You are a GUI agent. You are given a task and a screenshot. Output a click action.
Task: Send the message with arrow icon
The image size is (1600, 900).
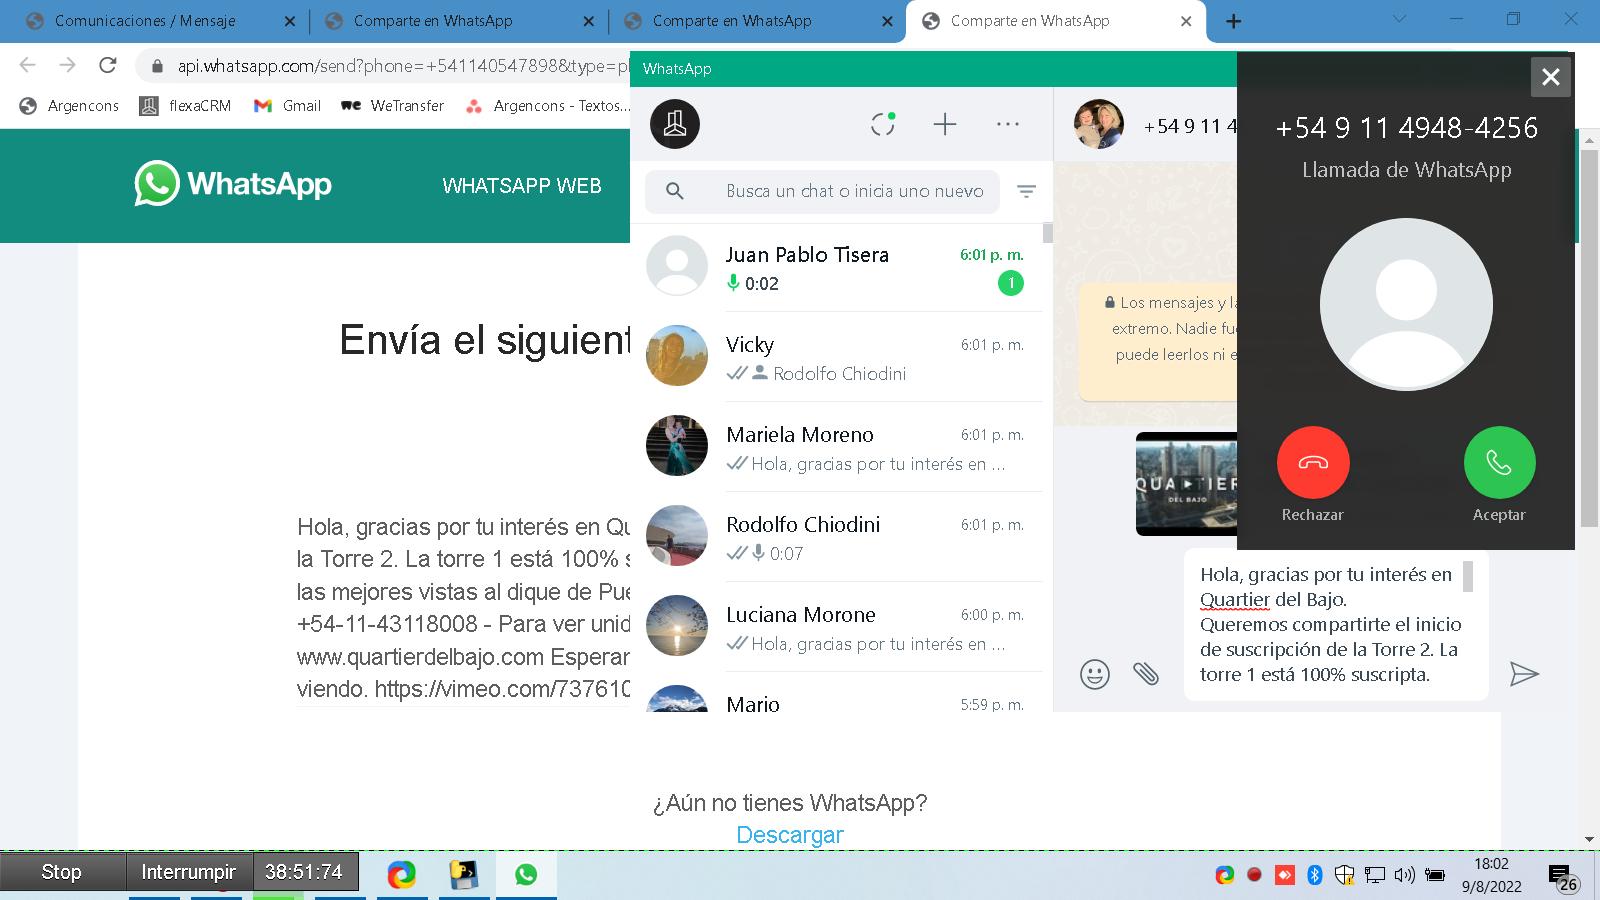[x=1524, y=674]
